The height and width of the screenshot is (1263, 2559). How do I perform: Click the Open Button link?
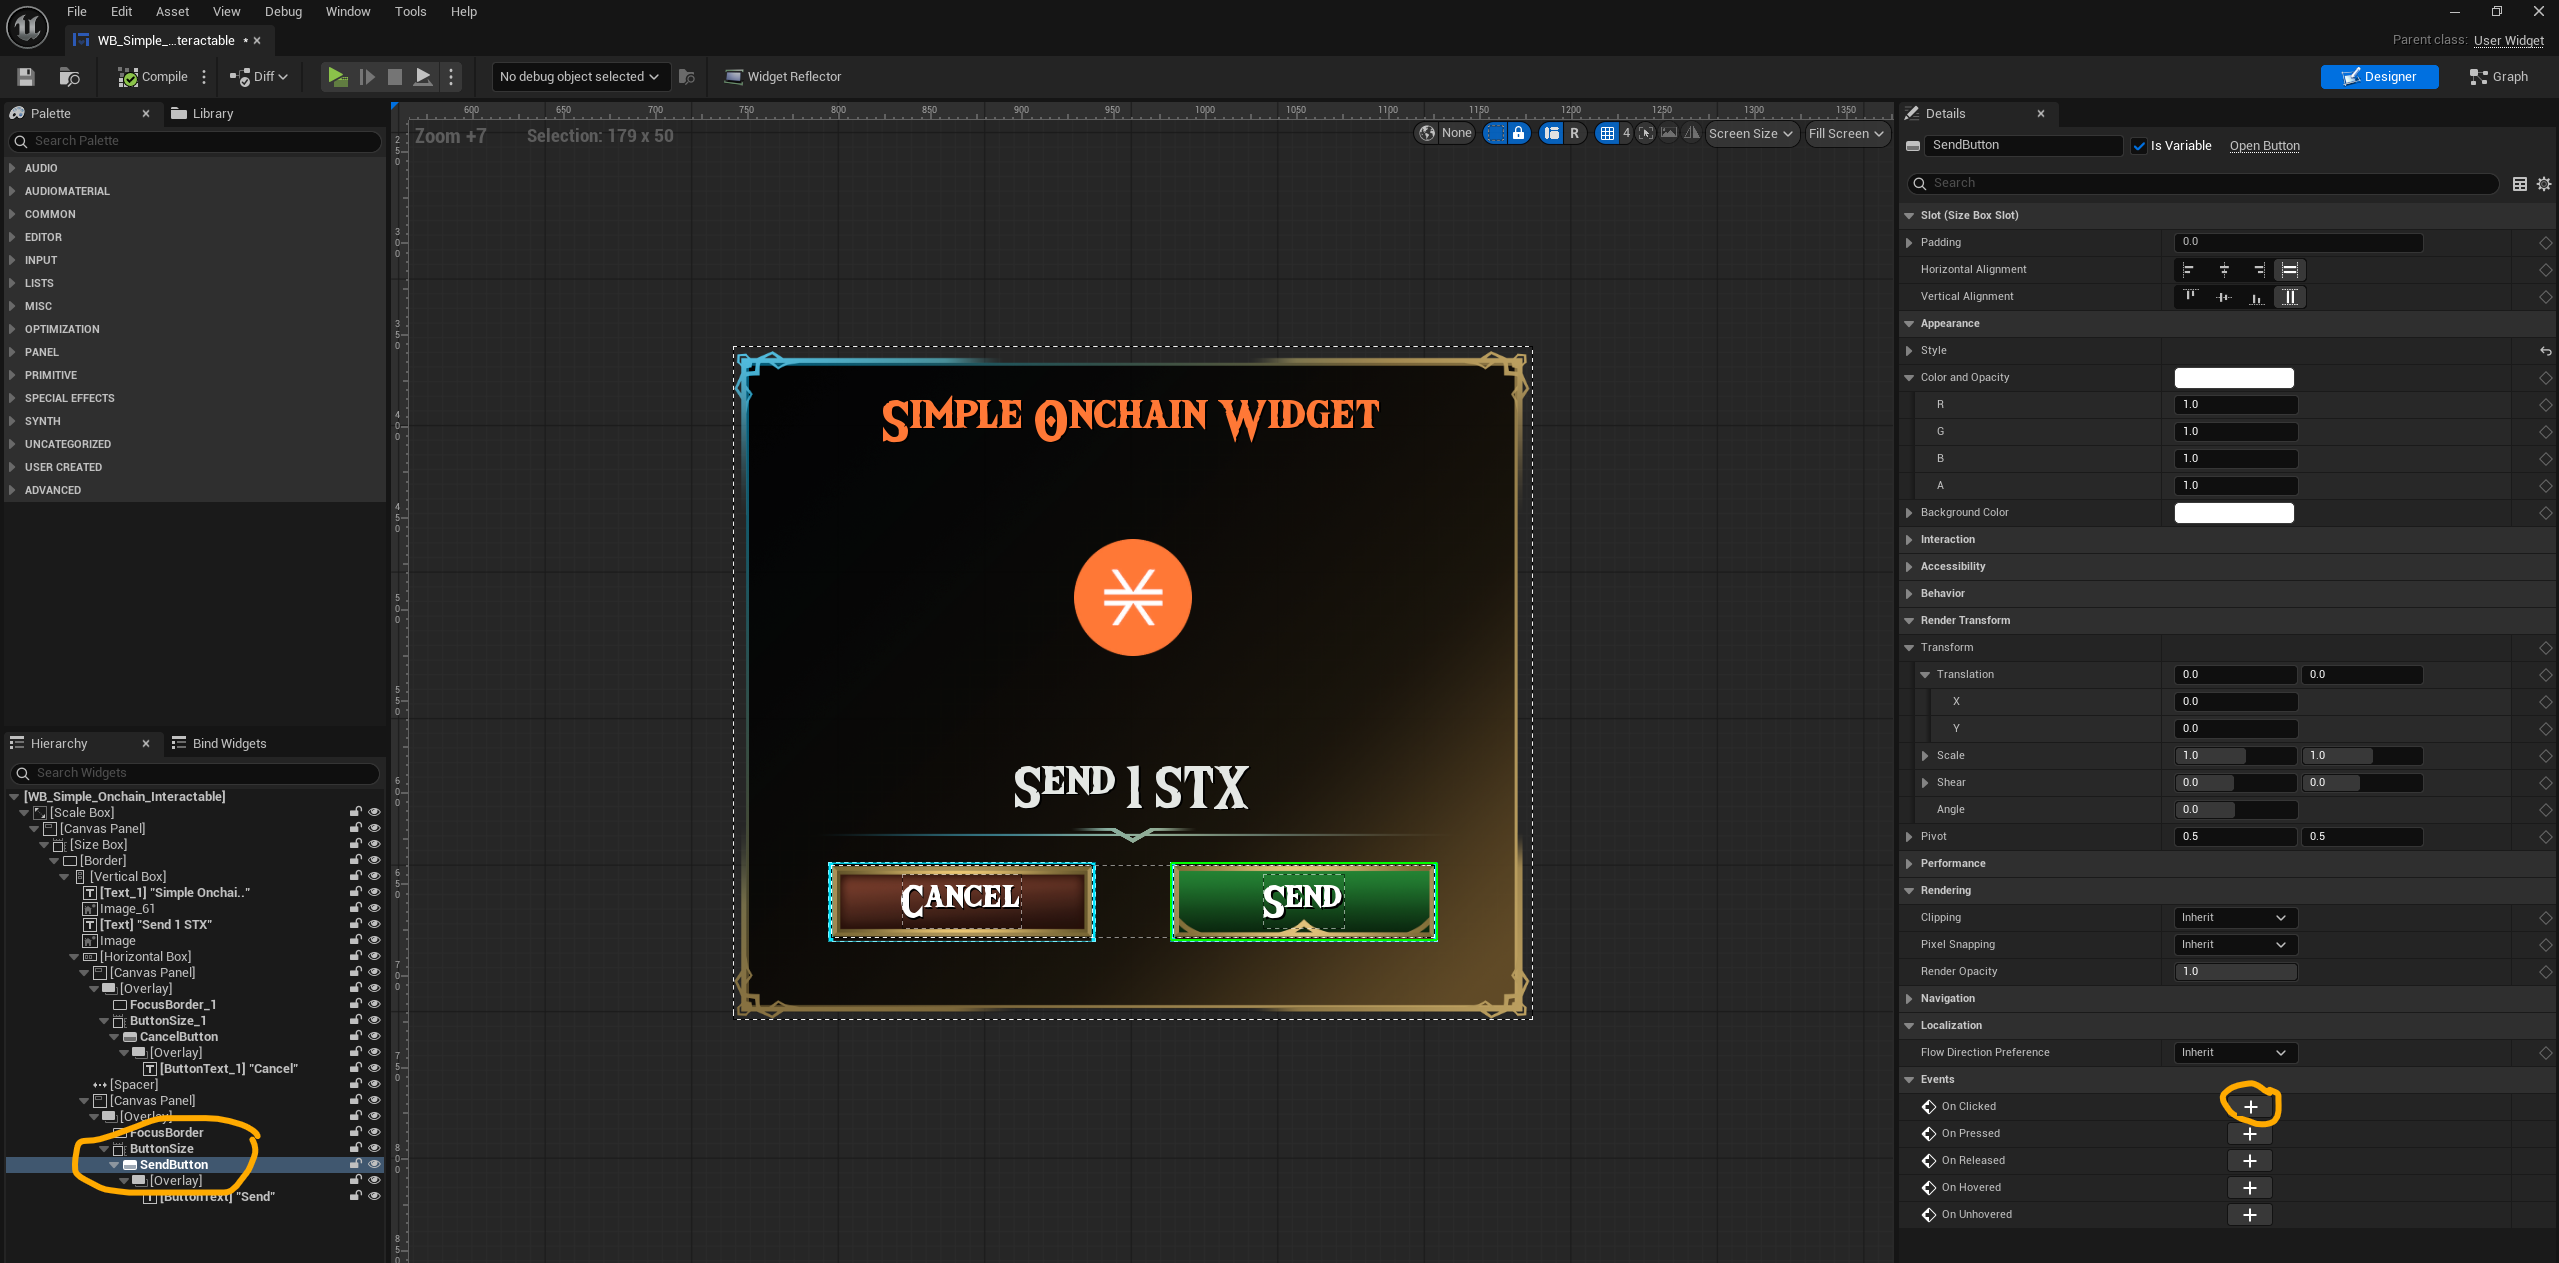click(2264, 146)
